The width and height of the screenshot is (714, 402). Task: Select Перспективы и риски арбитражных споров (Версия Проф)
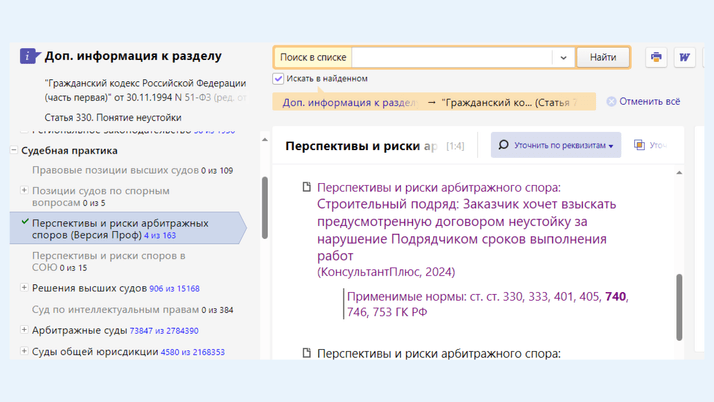tap(128, 228)
